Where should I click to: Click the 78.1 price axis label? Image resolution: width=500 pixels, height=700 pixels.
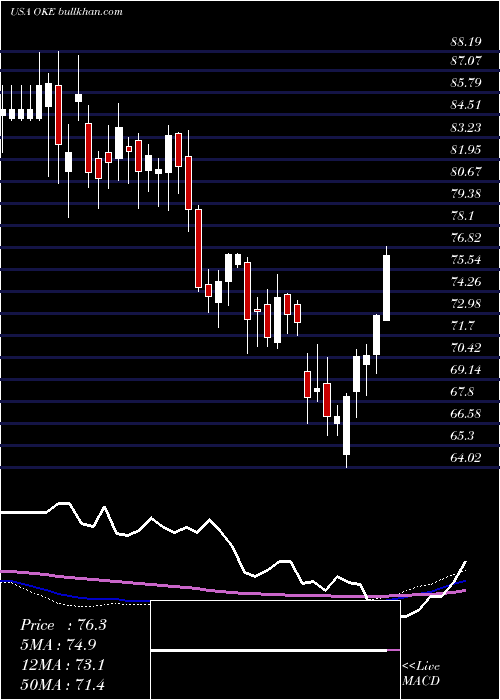[462, 216]
